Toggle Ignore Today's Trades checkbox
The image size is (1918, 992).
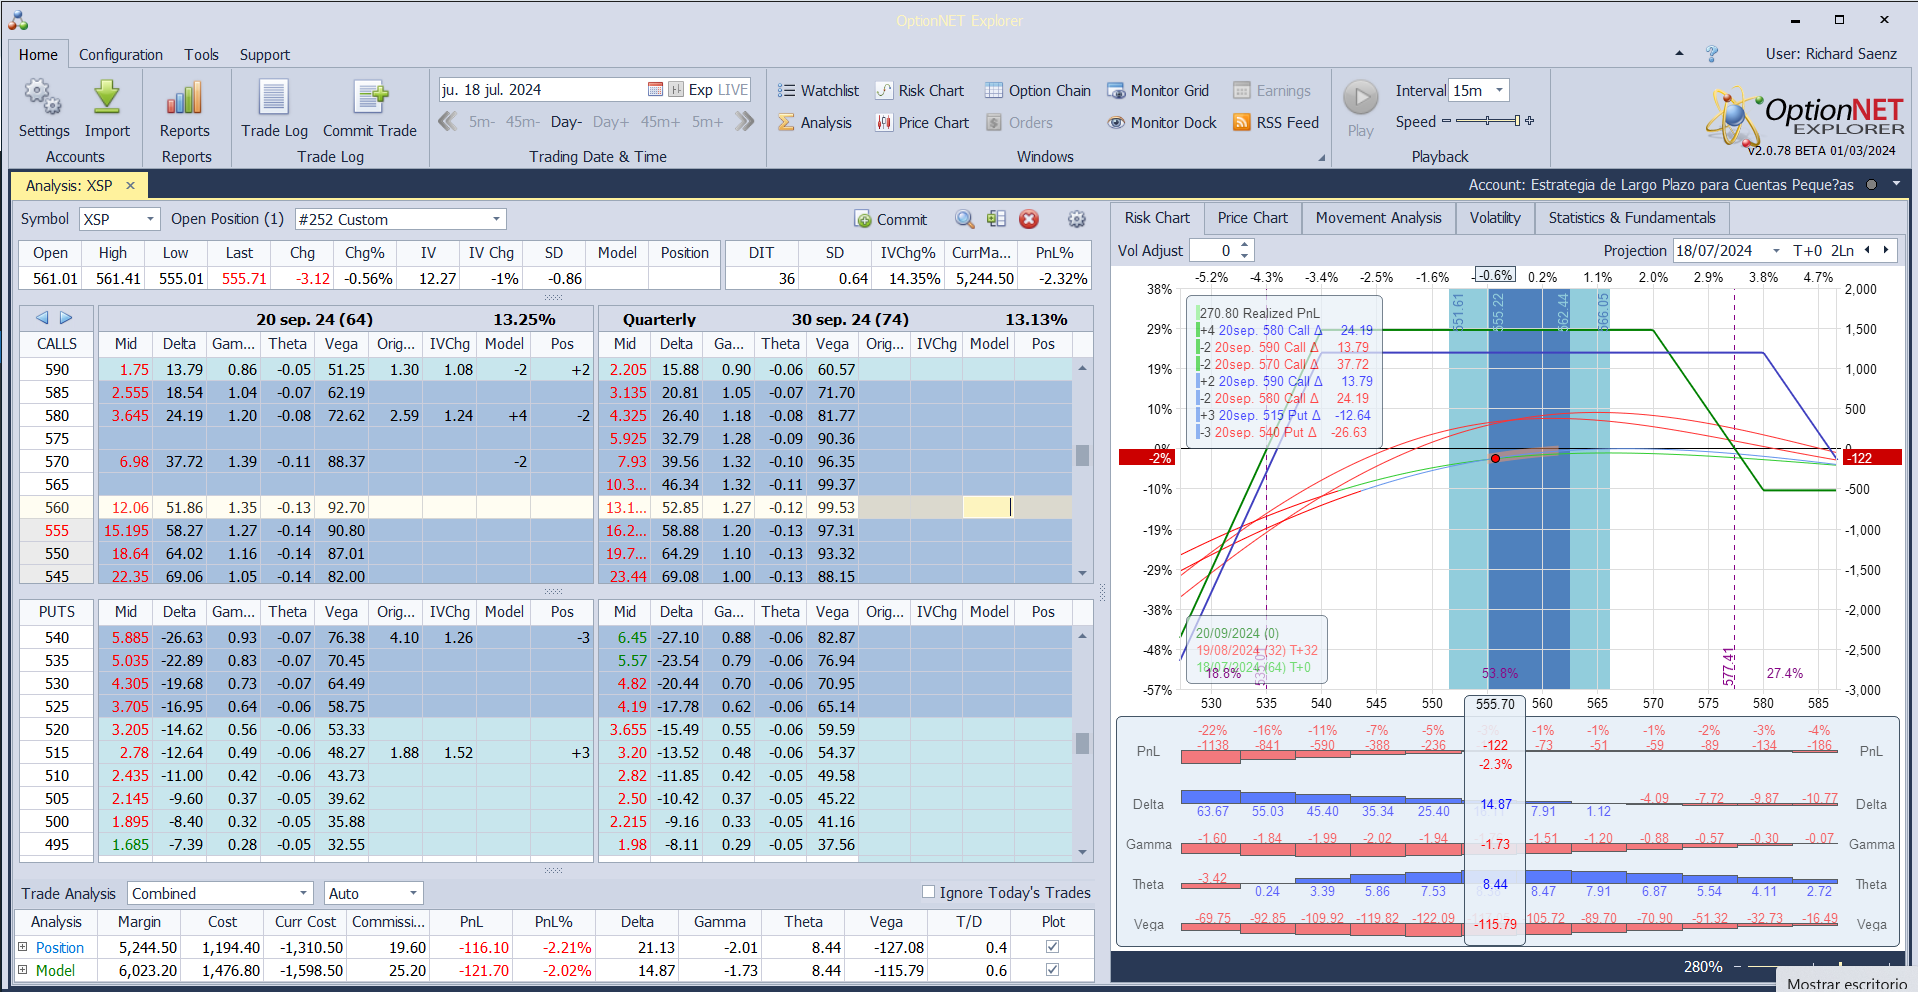[x=928, y=892]
